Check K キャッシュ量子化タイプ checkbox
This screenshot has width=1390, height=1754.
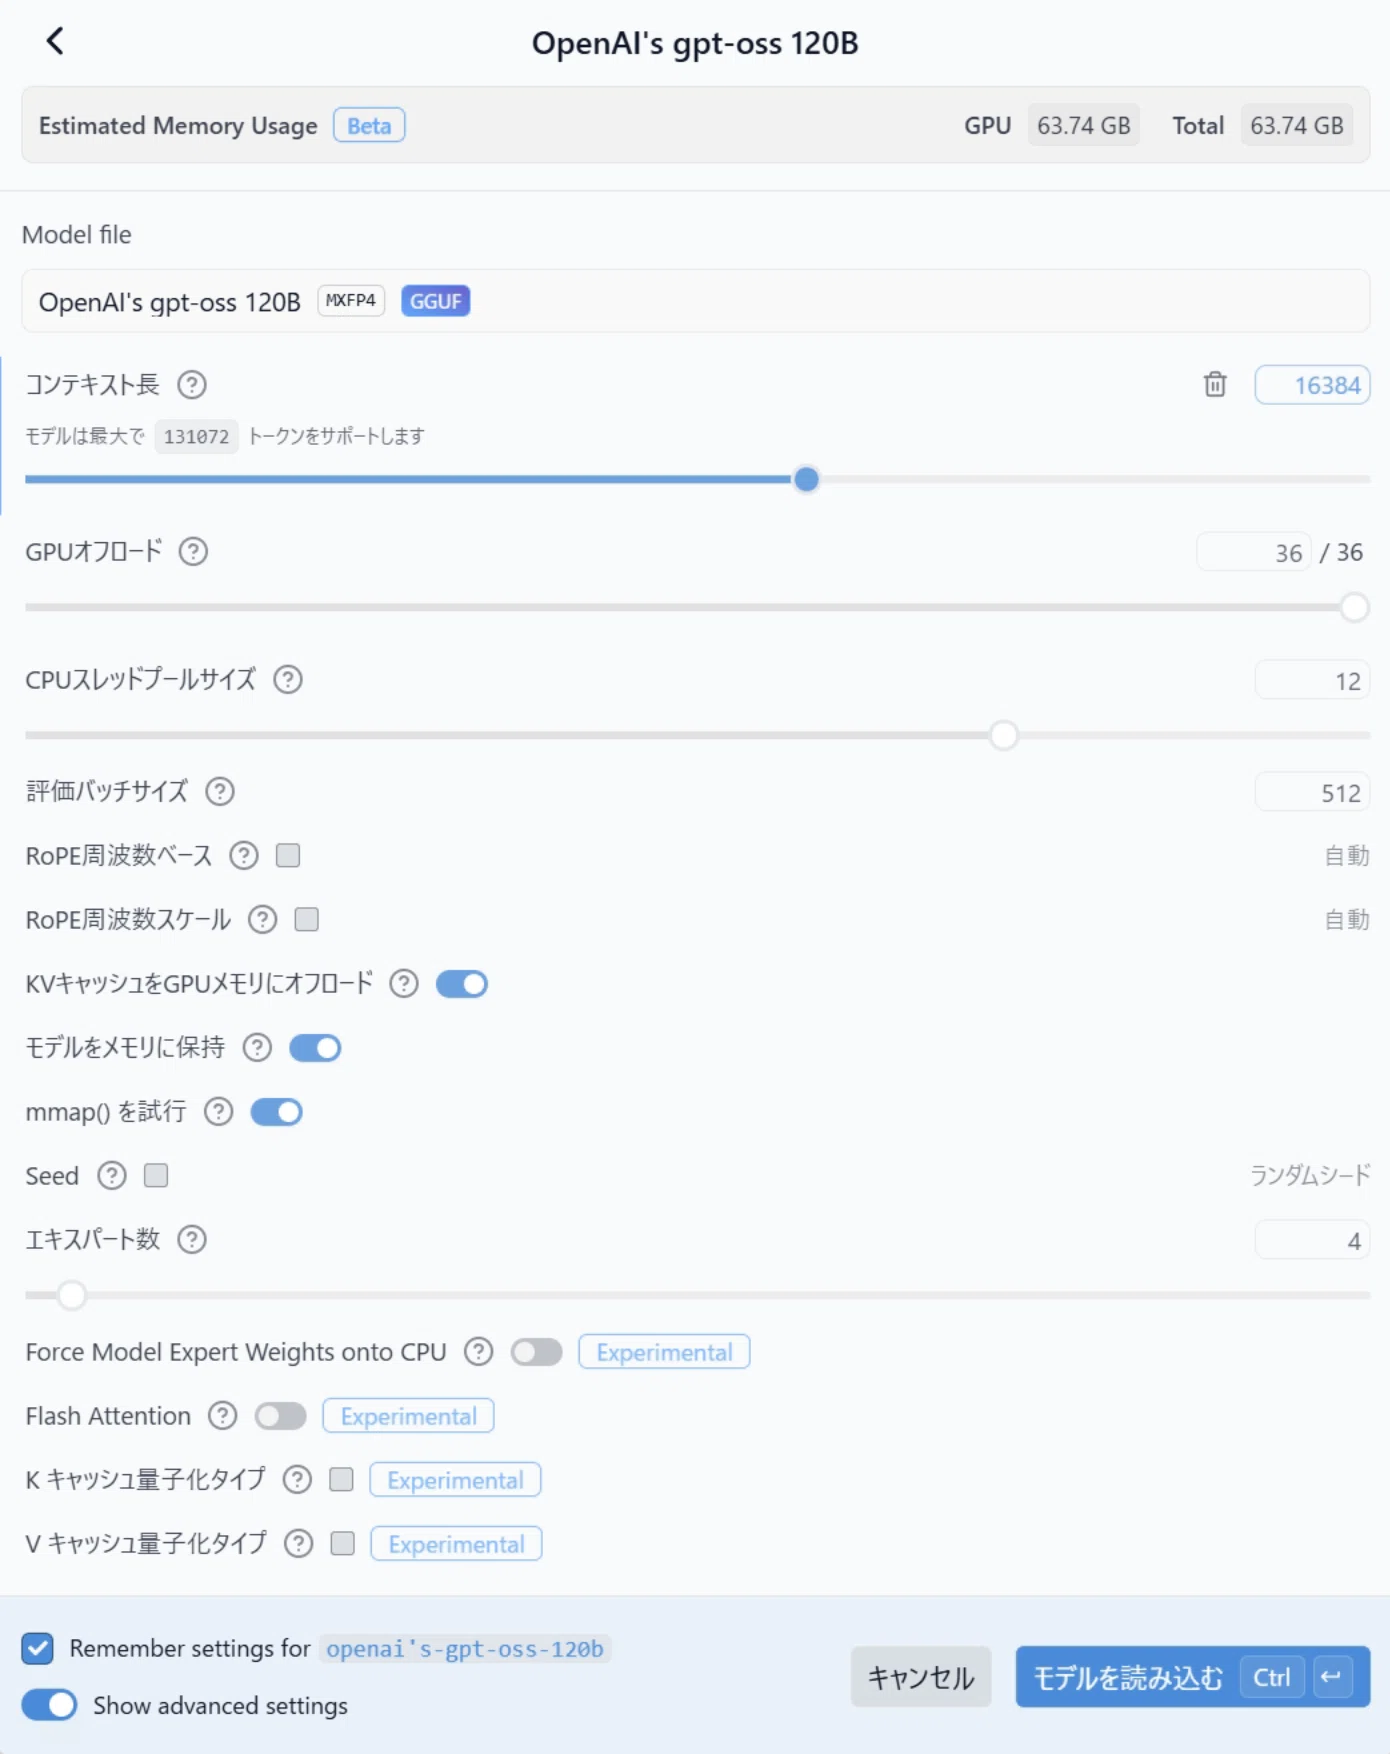[x=342, y=1479]
